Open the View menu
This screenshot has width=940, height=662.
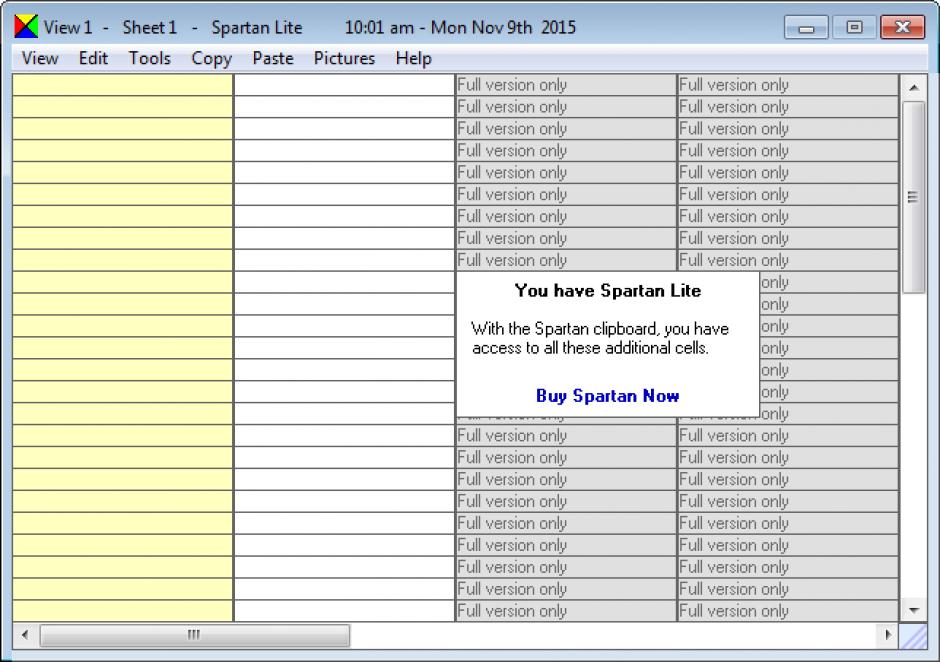tap(40, 58)
